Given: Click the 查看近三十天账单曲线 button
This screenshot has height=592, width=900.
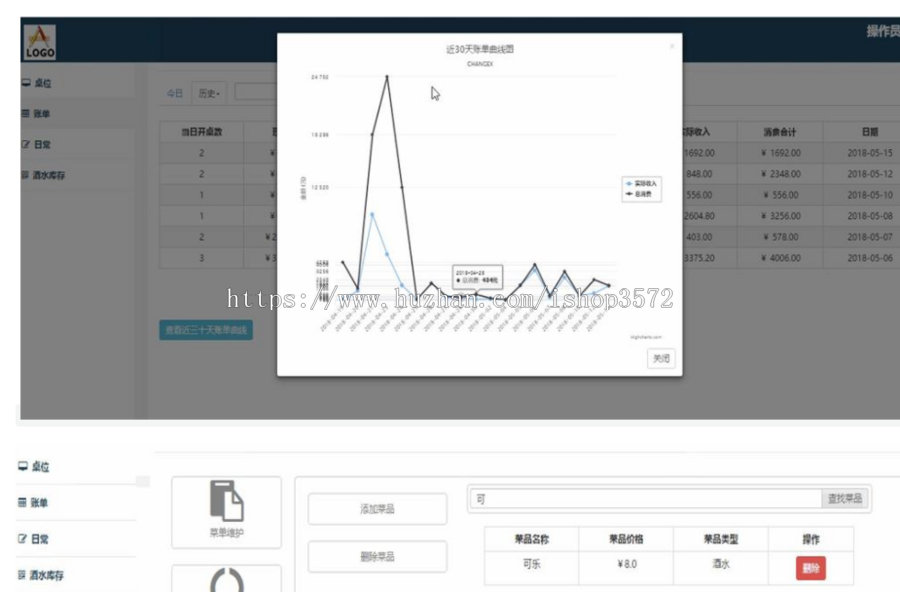Looking at the screenshot, I should pyautogui.click(x=206, y=330).
